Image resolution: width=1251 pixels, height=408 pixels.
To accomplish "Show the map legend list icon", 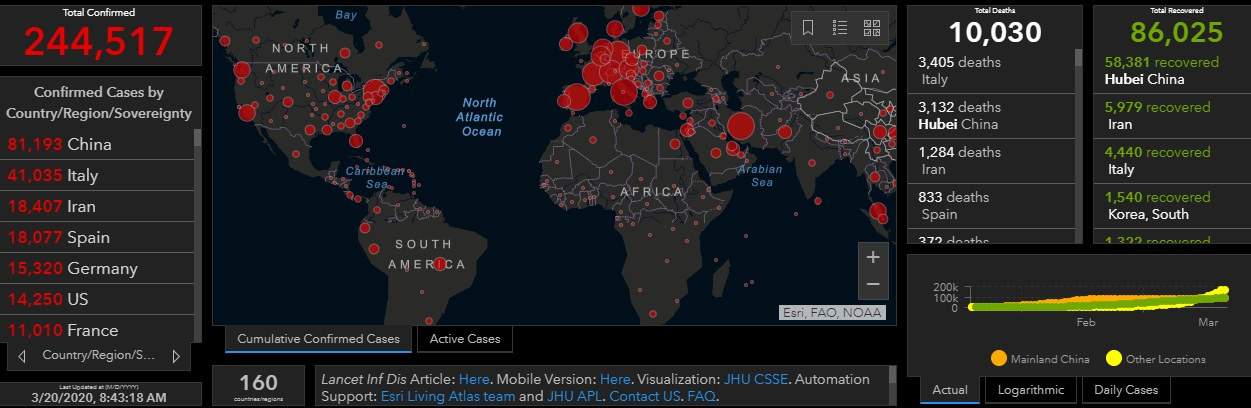I will 840,27.
